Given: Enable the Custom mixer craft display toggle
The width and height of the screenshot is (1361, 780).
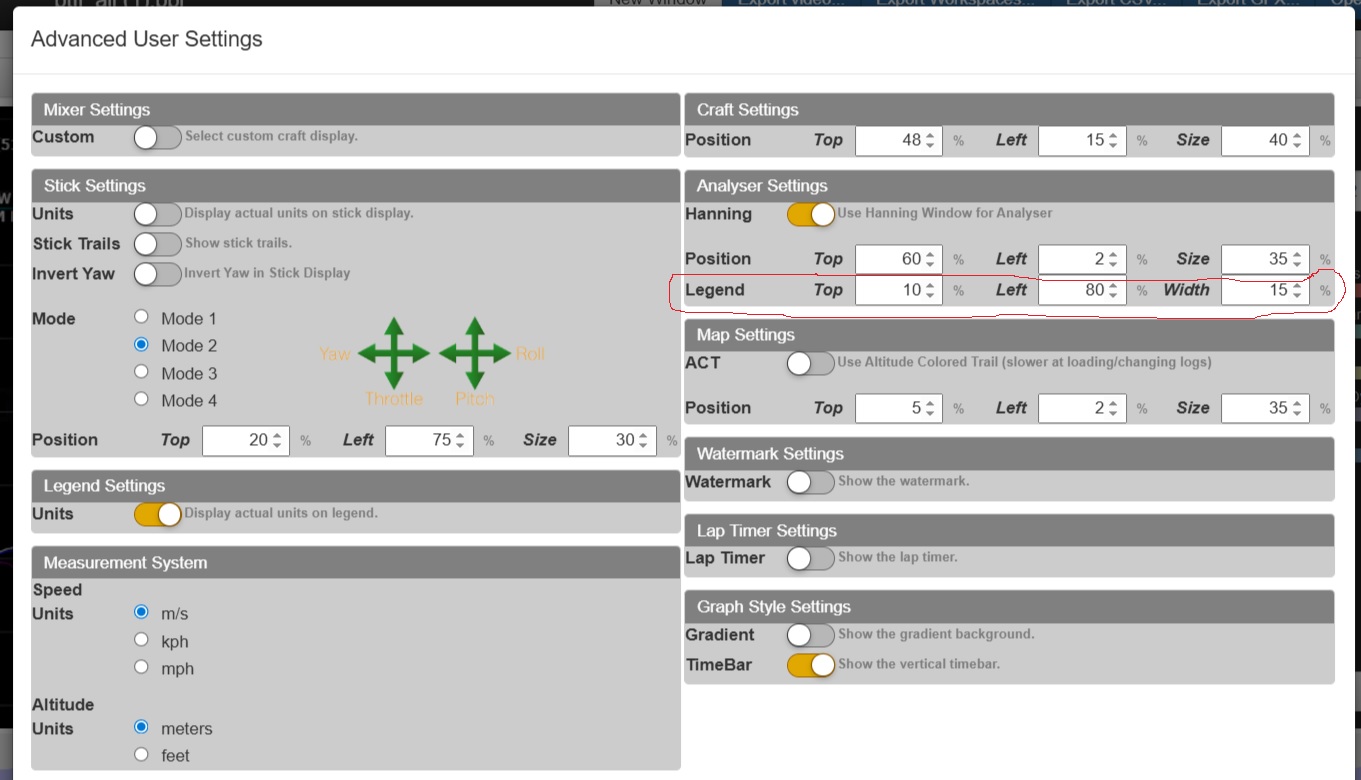Looking at the screenshot, I should tap(157, 137).
